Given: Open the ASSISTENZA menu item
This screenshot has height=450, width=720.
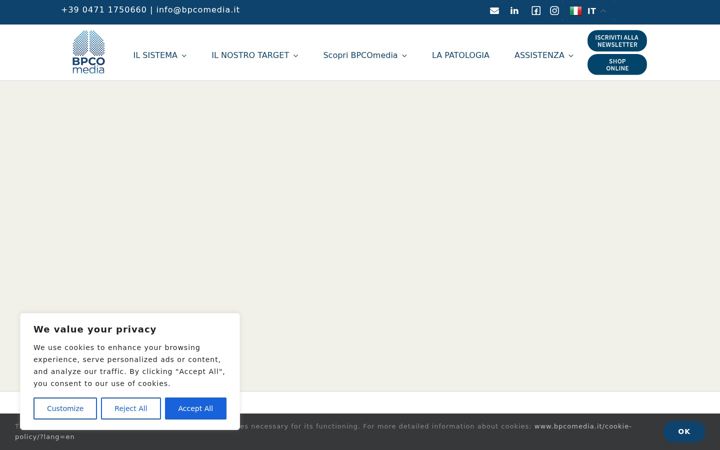Looking at the screenshot, I should (x=539, y=55).
